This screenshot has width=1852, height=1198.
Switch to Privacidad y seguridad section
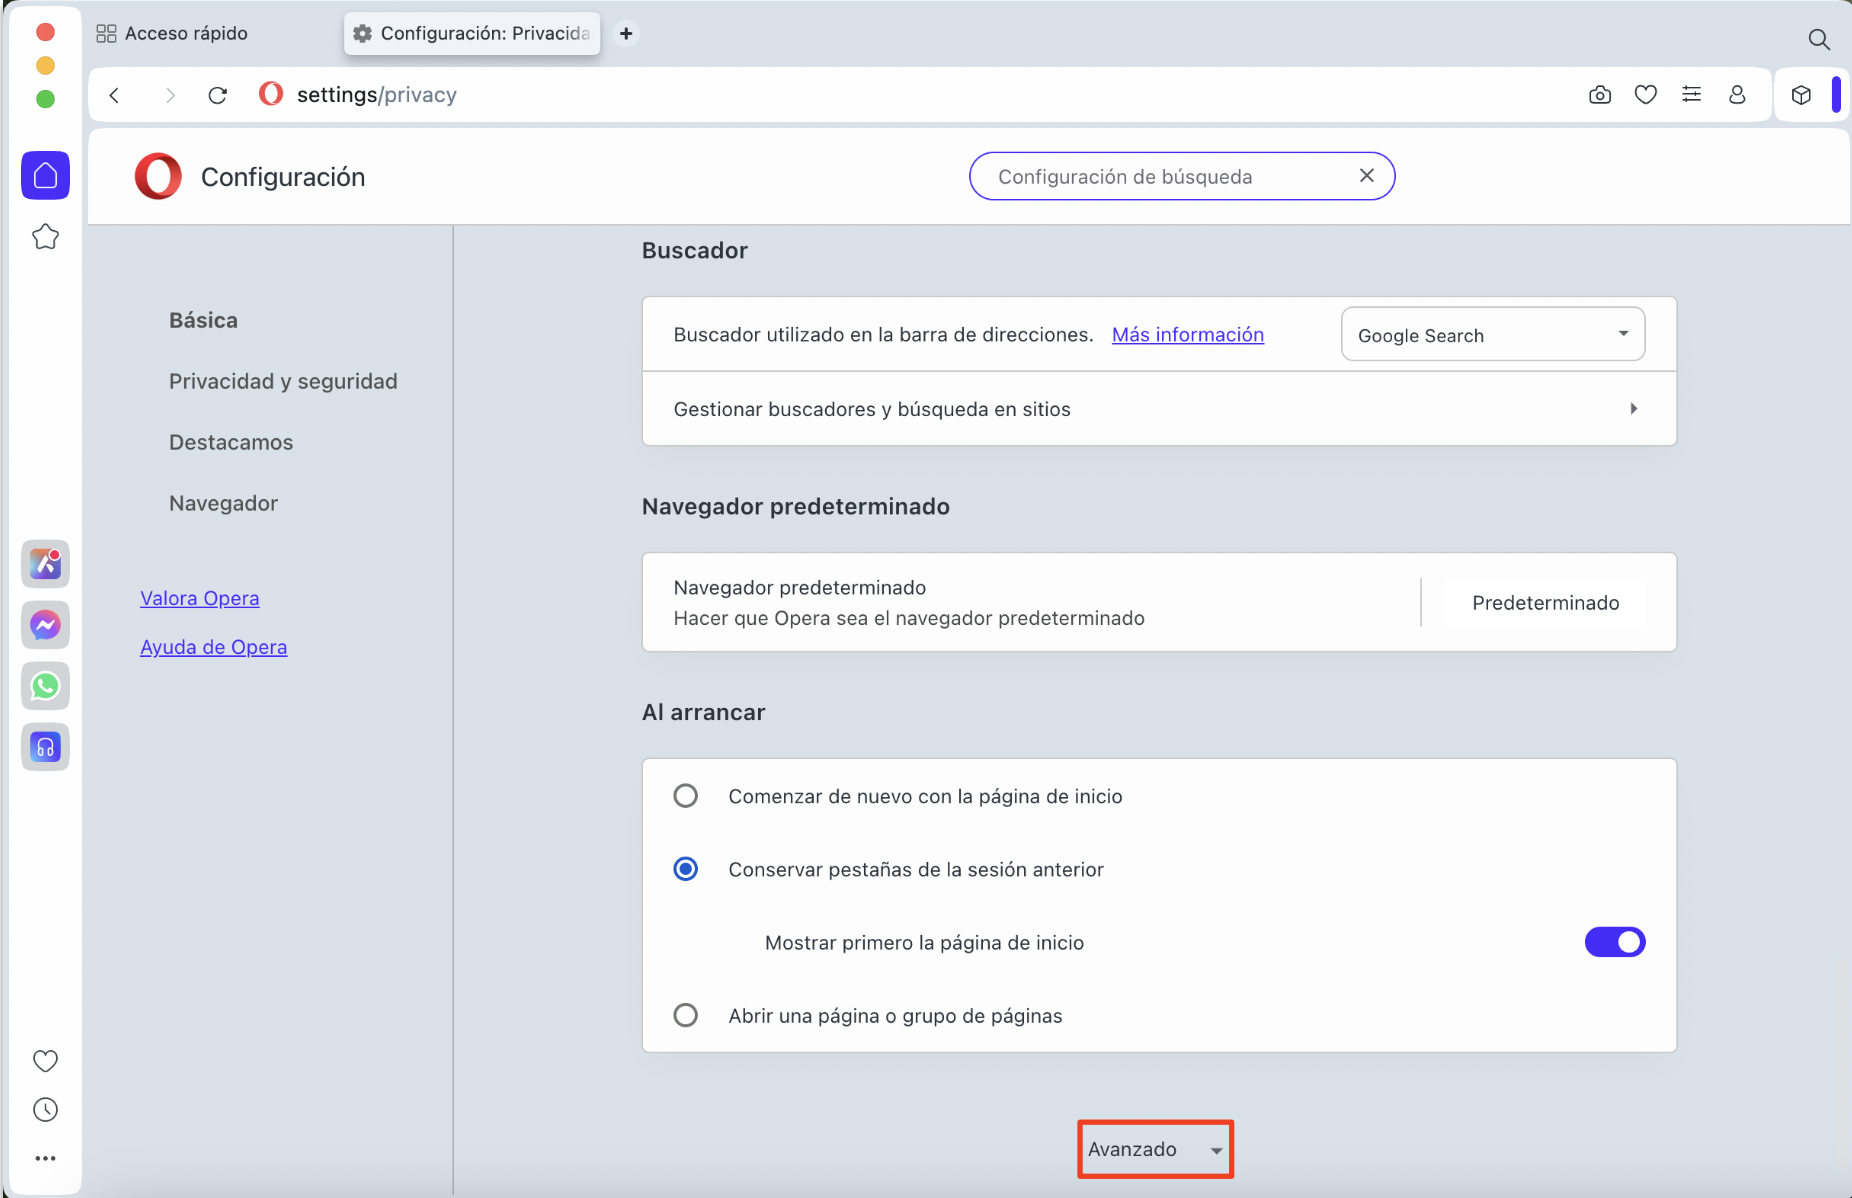283,381
